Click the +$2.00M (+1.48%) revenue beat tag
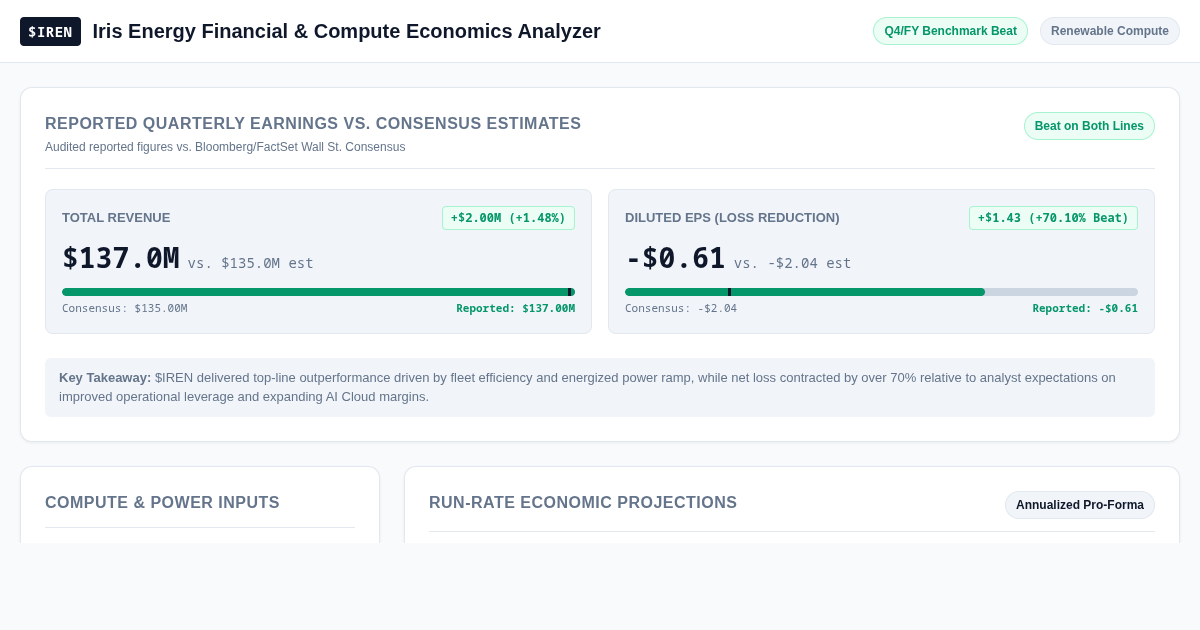 point(508,218)
